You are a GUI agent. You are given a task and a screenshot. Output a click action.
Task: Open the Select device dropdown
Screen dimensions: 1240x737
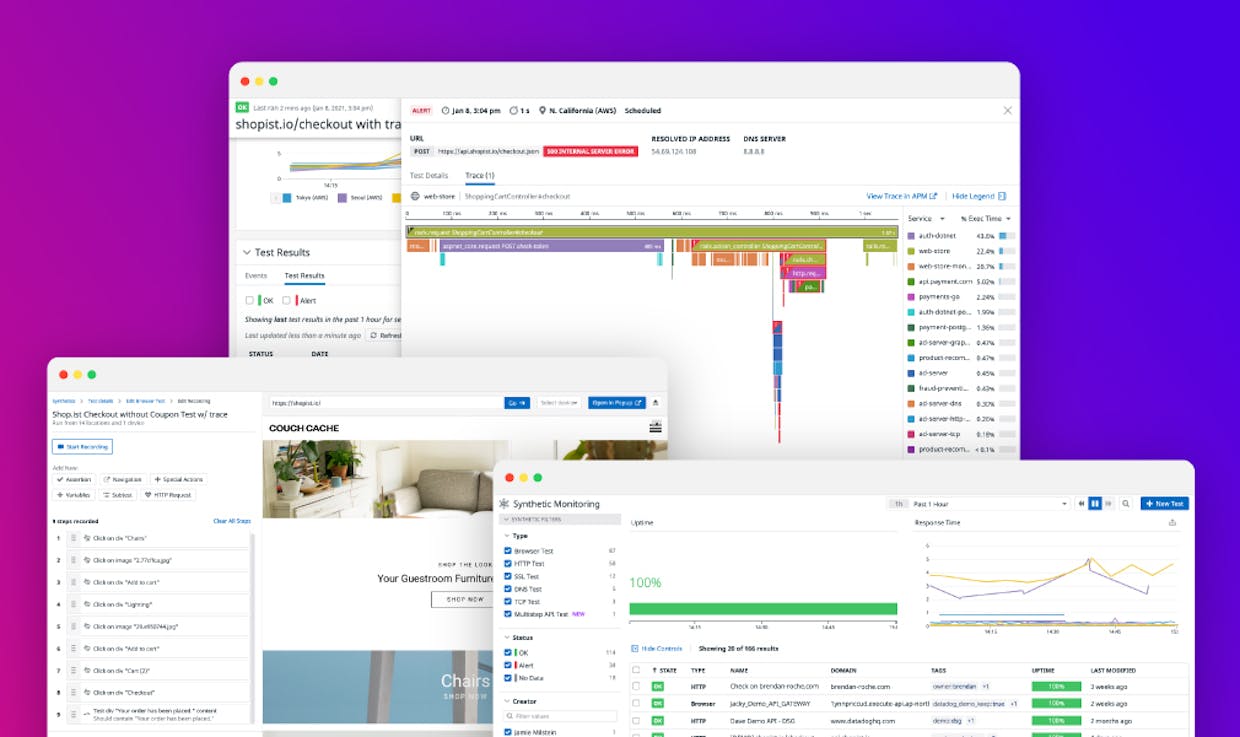(559, 403)
